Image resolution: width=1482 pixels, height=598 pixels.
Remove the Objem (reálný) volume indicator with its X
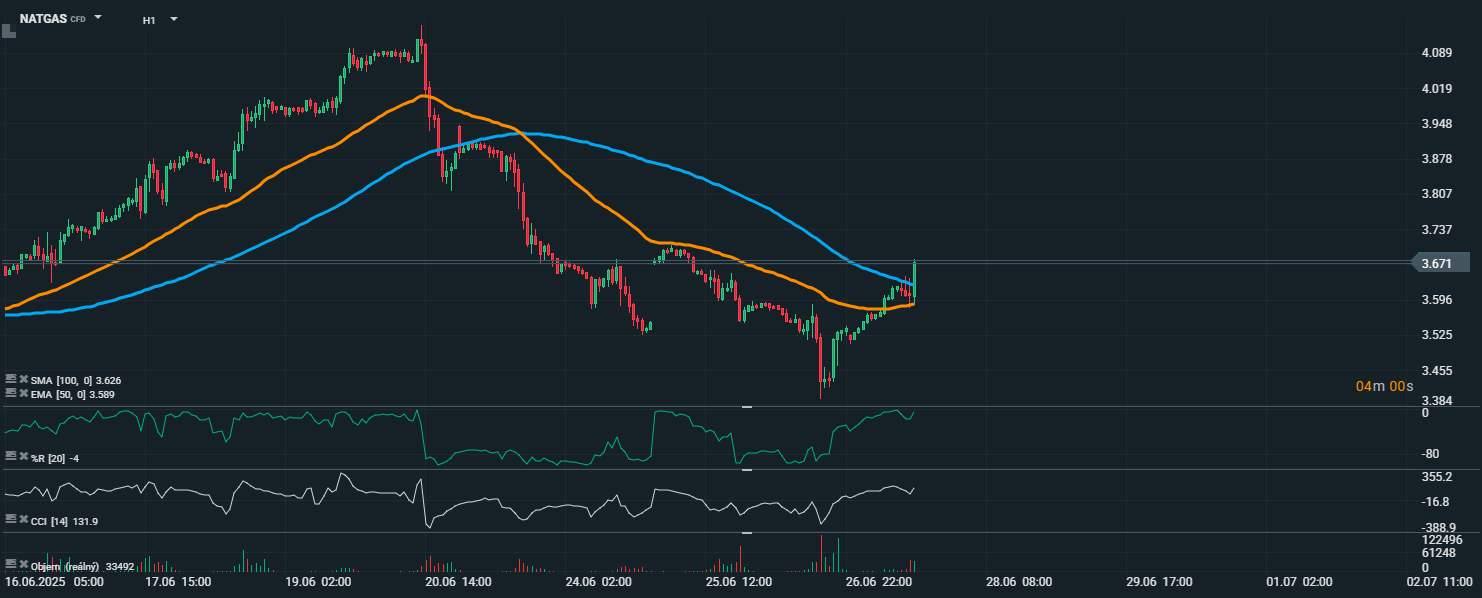coord(24,564)
